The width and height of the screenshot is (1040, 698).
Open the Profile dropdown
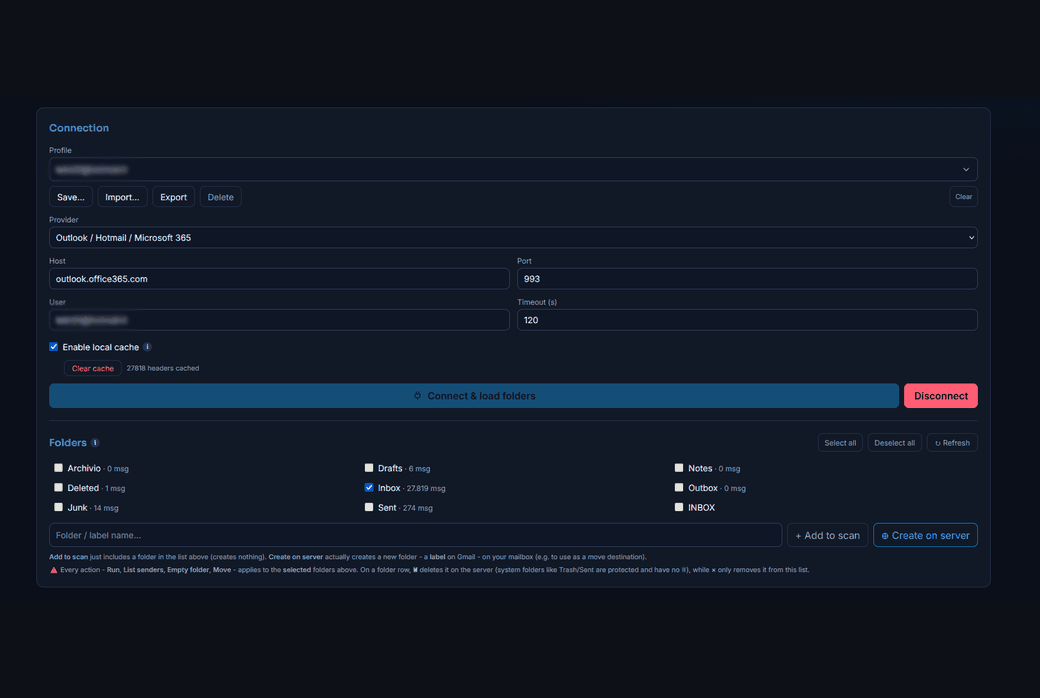click(x=513, y=169)
